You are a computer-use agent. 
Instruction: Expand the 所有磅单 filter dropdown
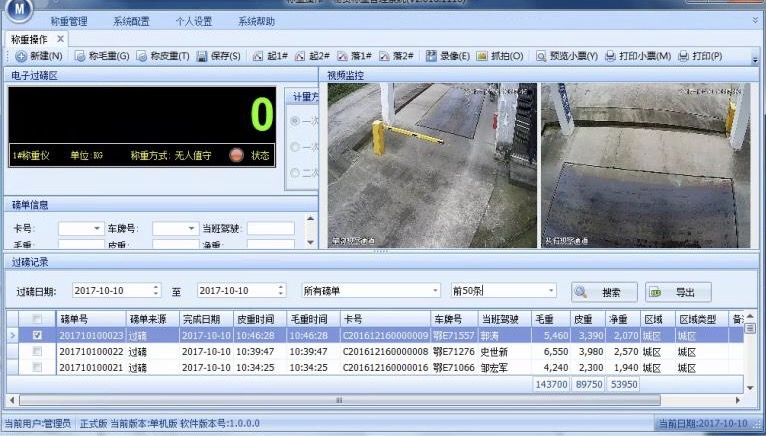pos(435,291)
